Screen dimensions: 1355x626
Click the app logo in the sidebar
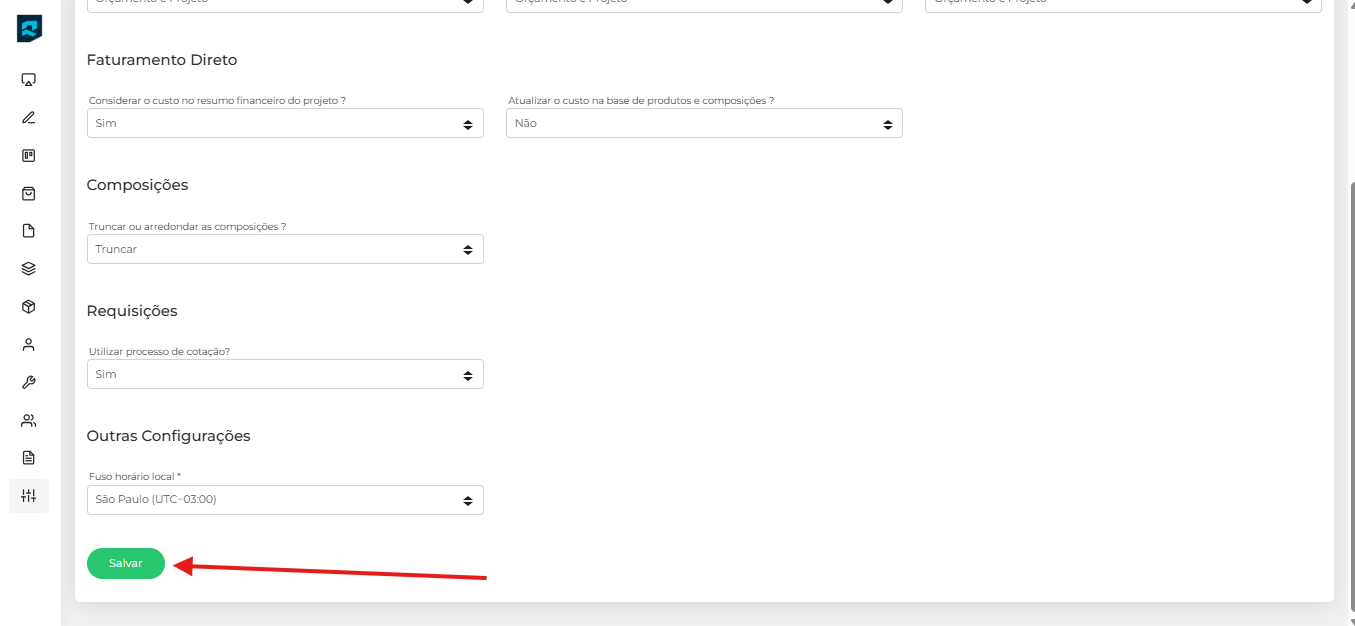pyautogui.click(x=29, y=29)
